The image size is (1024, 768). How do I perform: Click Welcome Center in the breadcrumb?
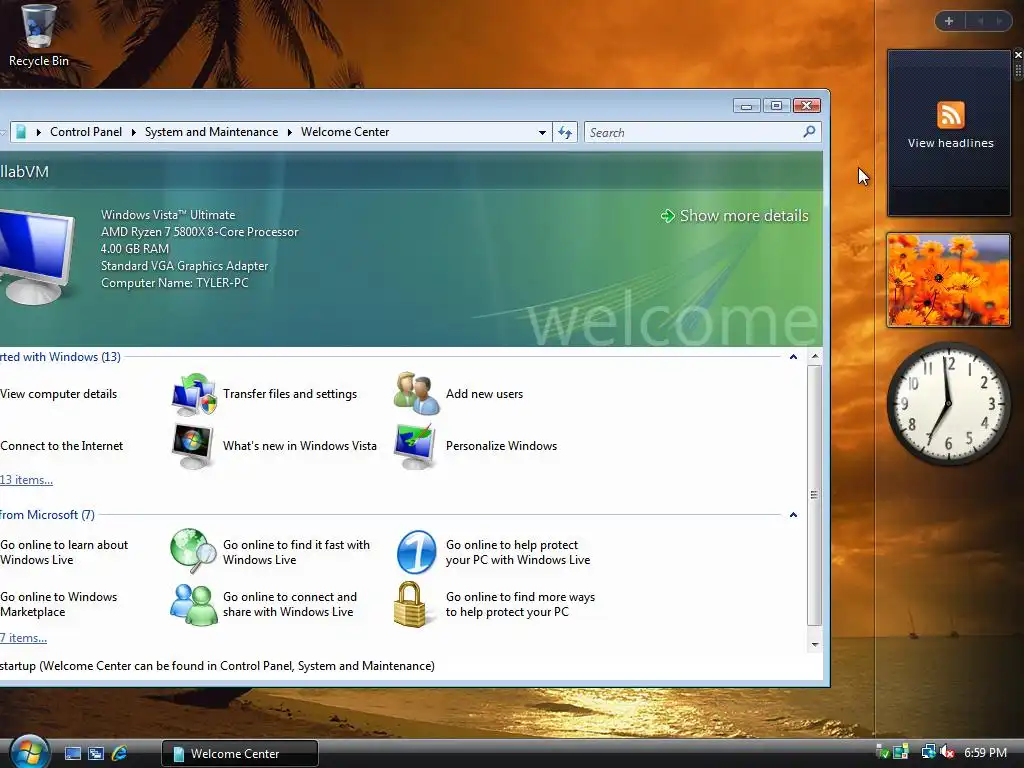coord(345,132)
